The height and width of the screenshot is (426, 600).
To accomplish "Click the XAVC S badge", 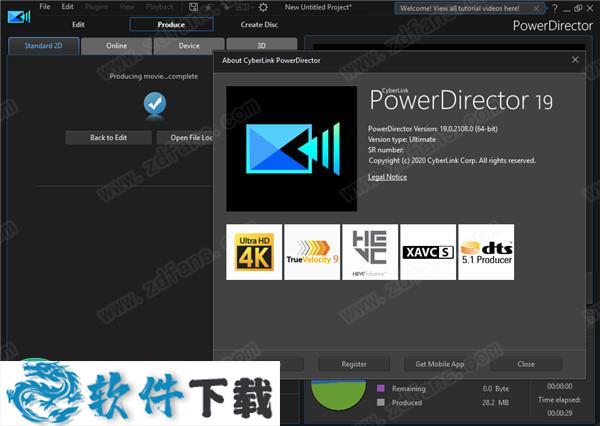I will [428, 252].
